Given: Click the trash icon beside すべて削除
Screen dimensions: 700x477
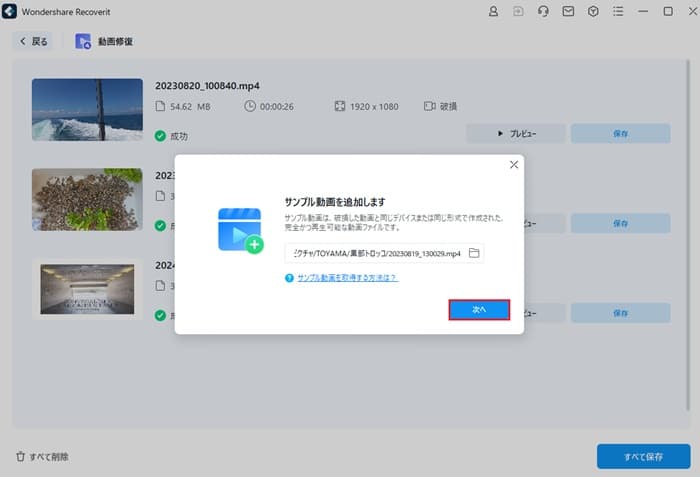Looking at the screenshot, I should (x=21, y=456).
